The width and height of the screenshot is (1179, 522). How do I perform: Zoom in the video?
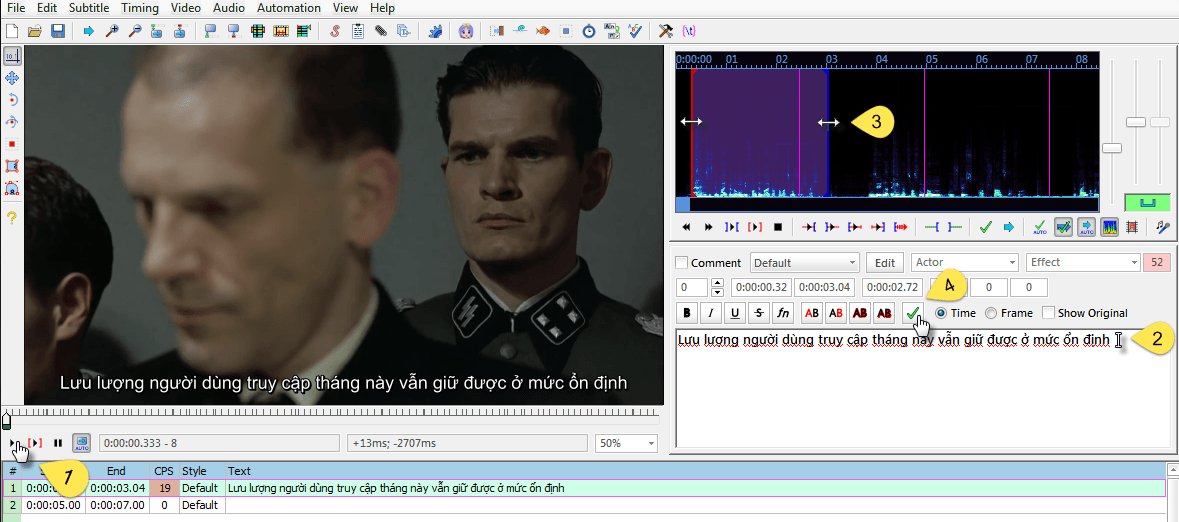(111, 32)
